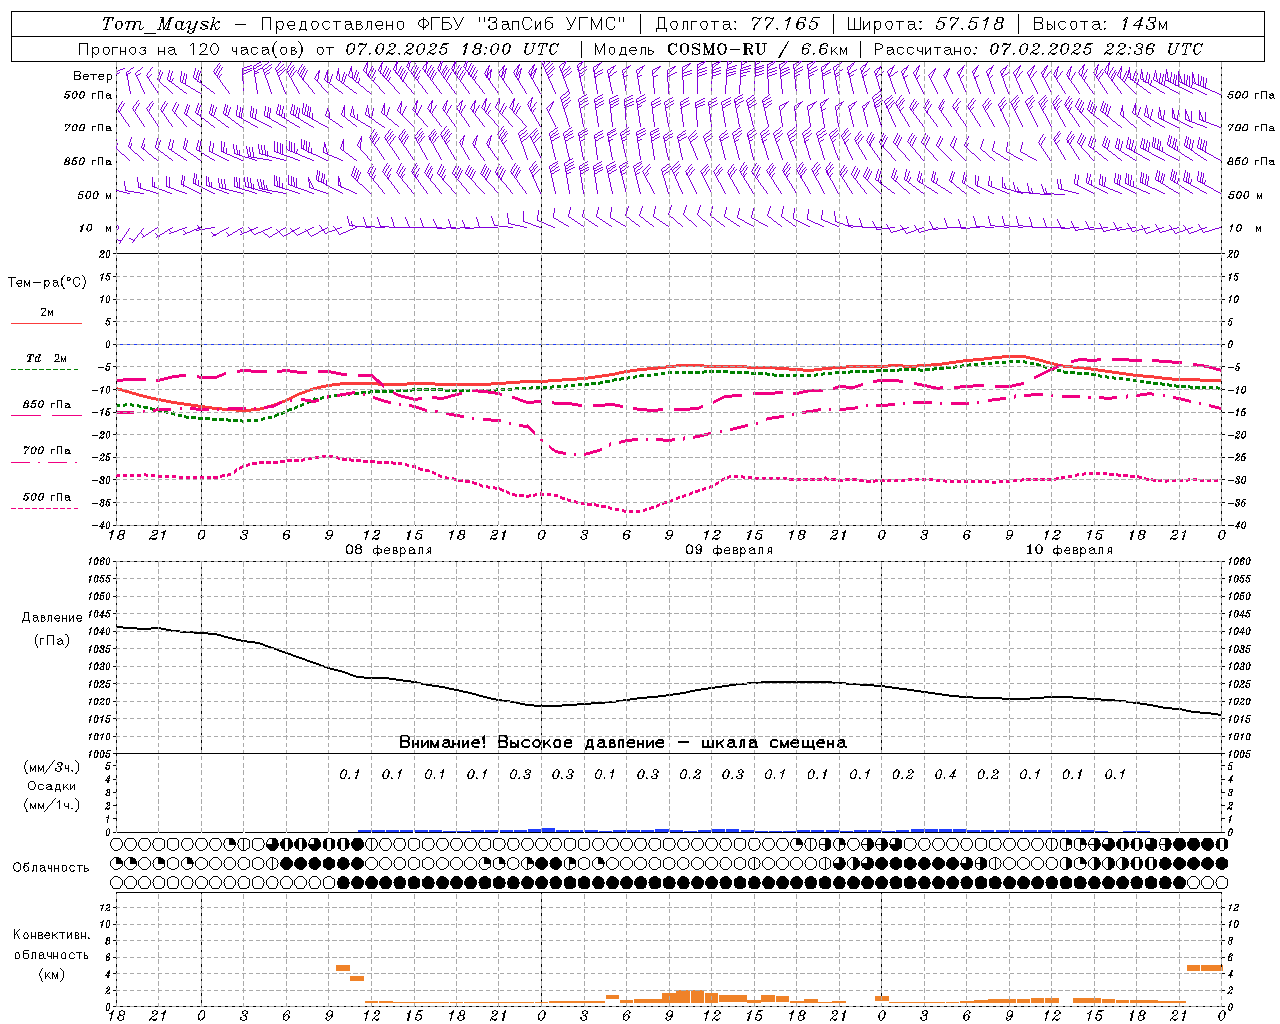Click the 0.4 precipitation amount value

[x=945, y=774]
